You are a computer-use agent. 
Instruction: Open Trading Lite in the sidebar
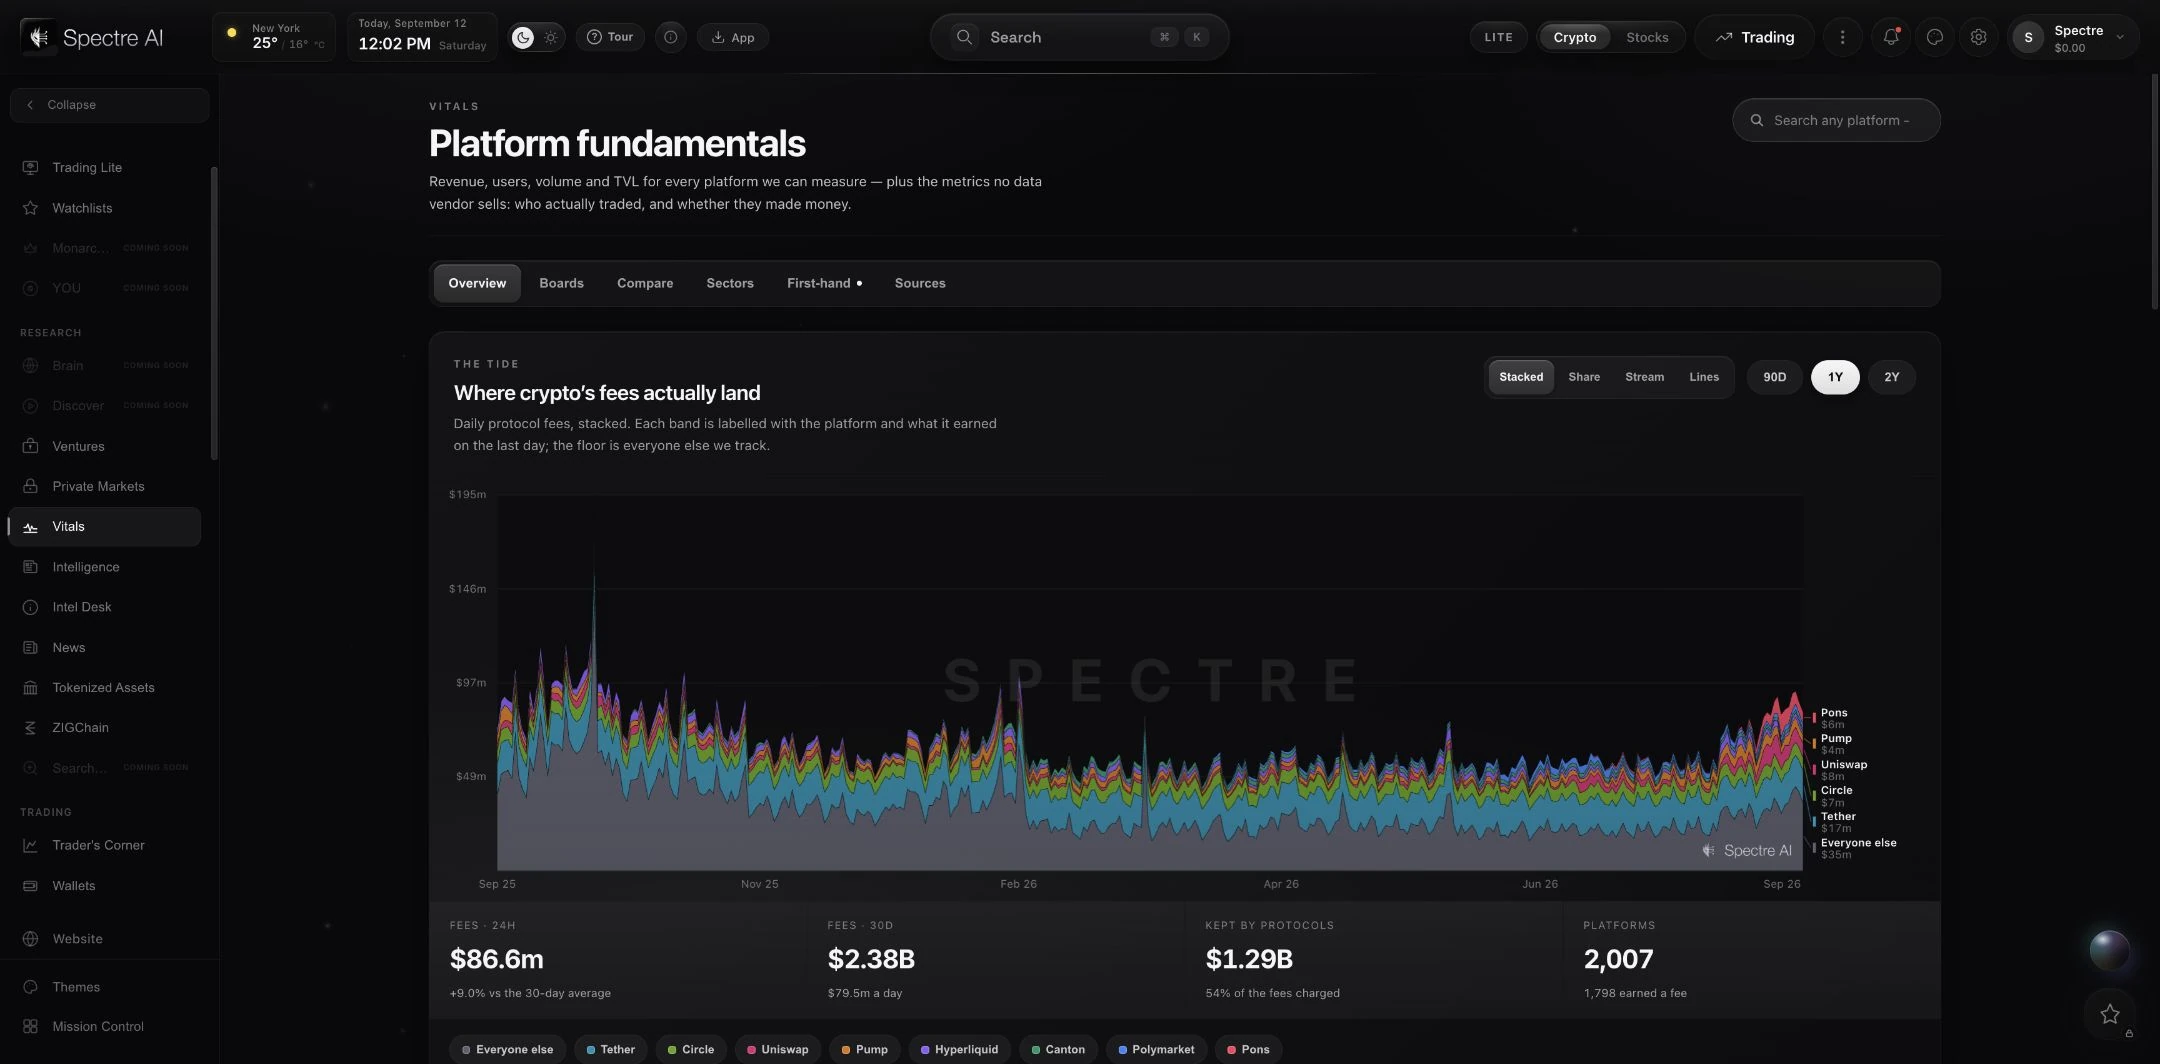click(x=105, y=168)
